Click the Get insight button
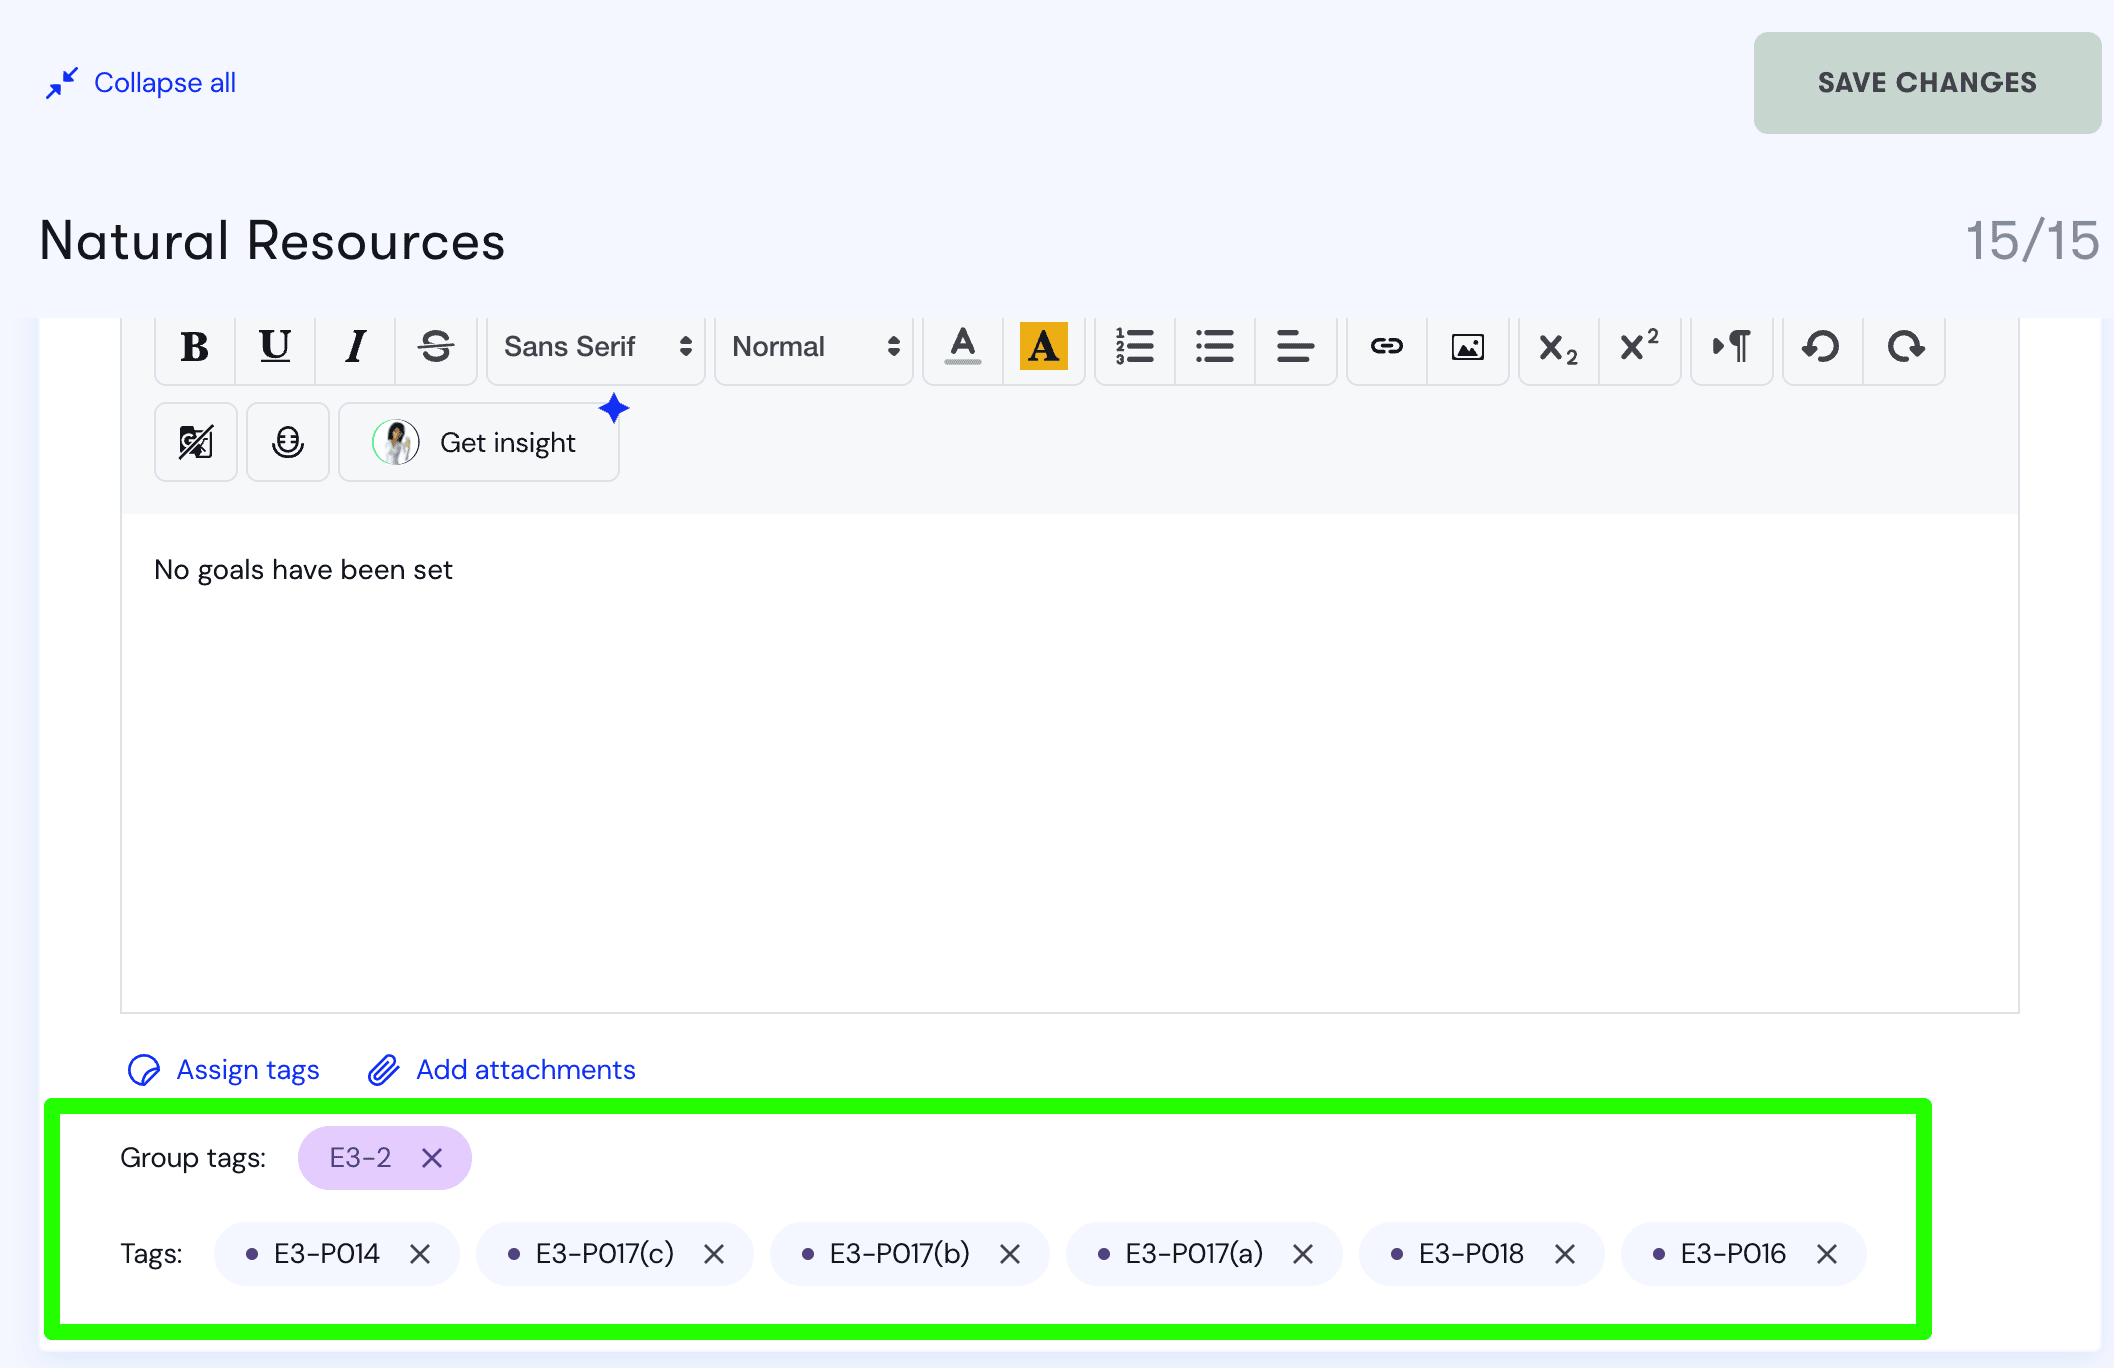This screenshot has width=2114, height=1368. tap(479, 442)
